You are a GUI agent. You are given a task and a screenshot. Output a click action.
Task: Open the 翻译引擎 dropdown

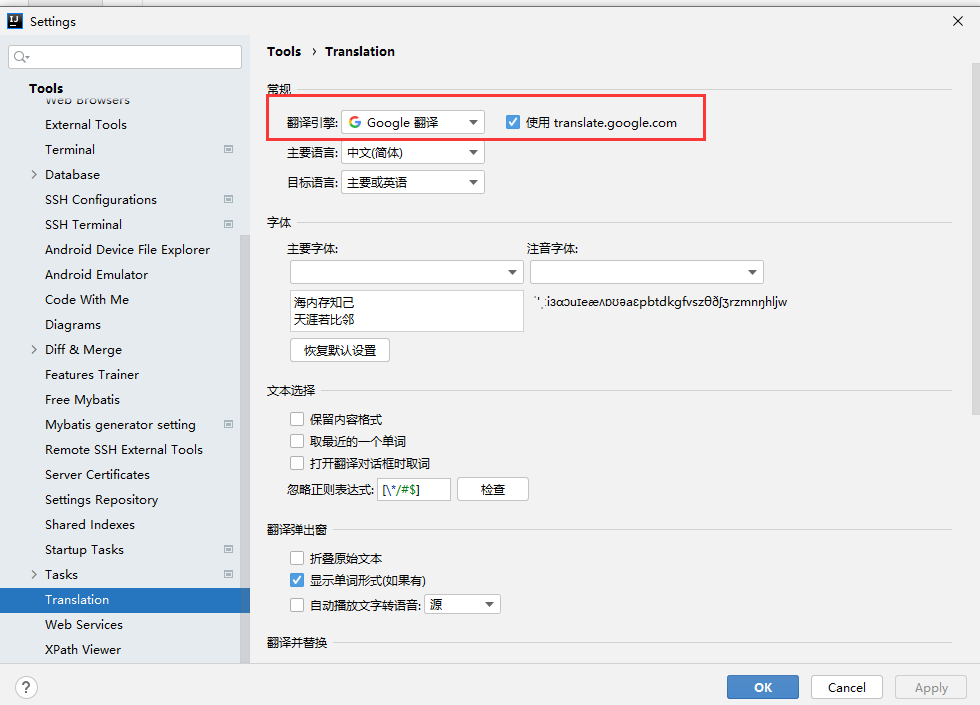[474, 121]
